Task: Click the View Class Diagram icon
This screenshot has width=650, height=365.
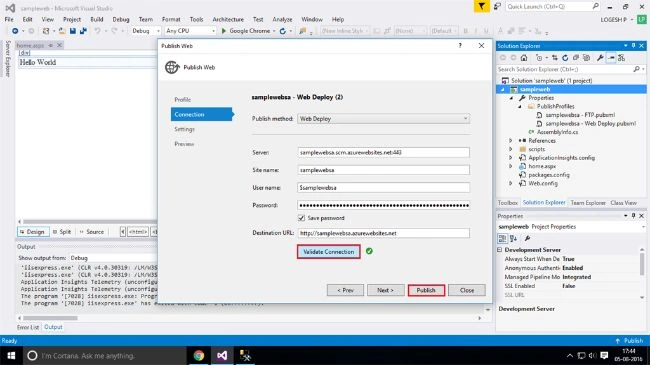Action: click(x=621, y=58)
